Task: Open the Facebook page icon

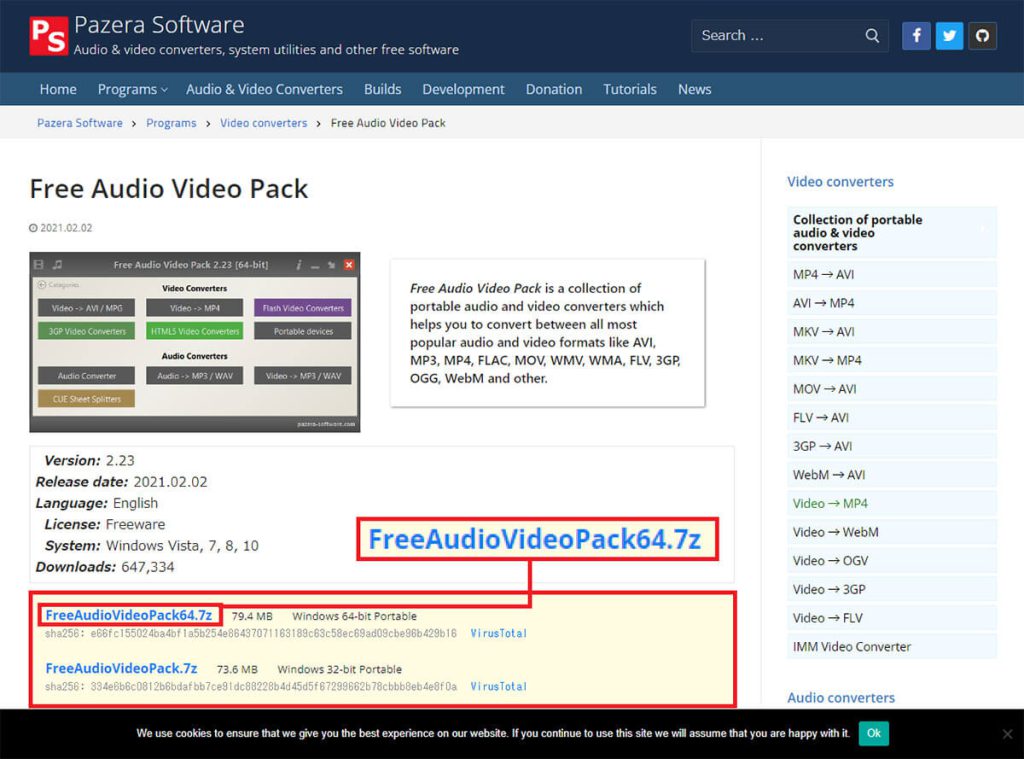Action: click(x=916, y=35)
